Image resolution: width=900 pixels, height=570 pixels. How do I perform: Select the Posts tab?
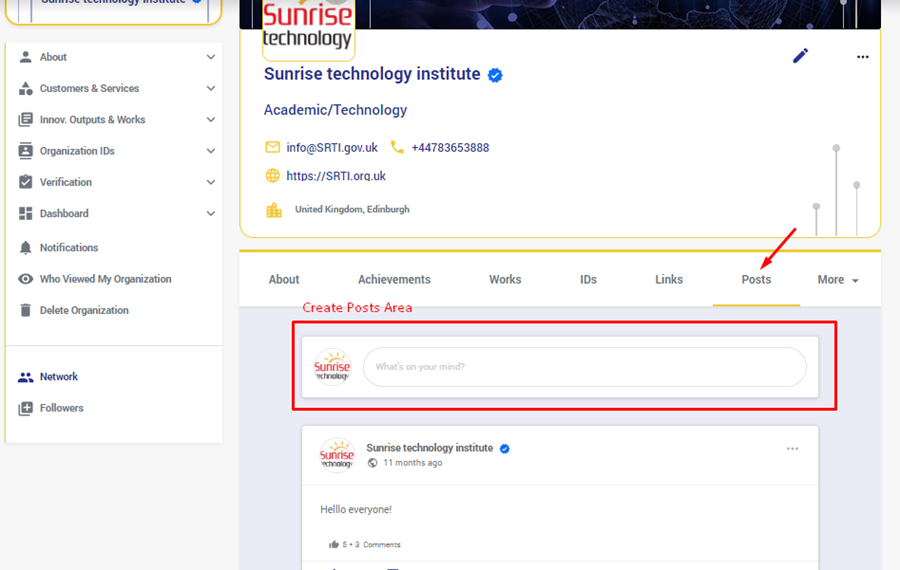click(756, 280)
